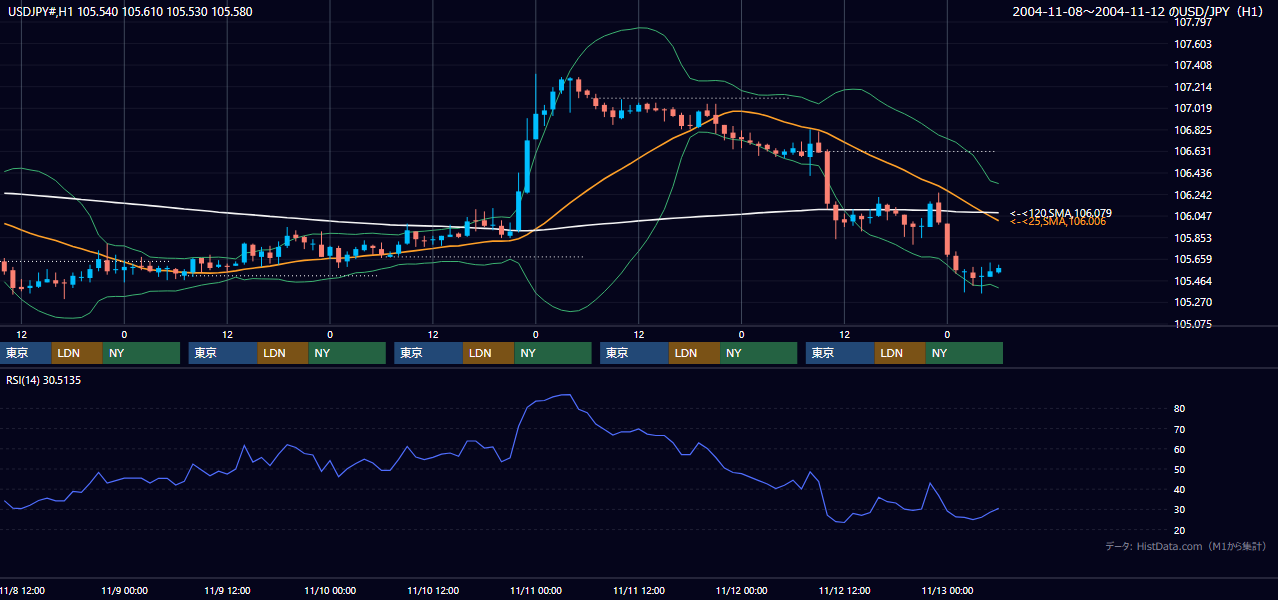Click the leftmost 東京 session block
The height and width of the screenshot is (600, 1278).
(25, 353)
